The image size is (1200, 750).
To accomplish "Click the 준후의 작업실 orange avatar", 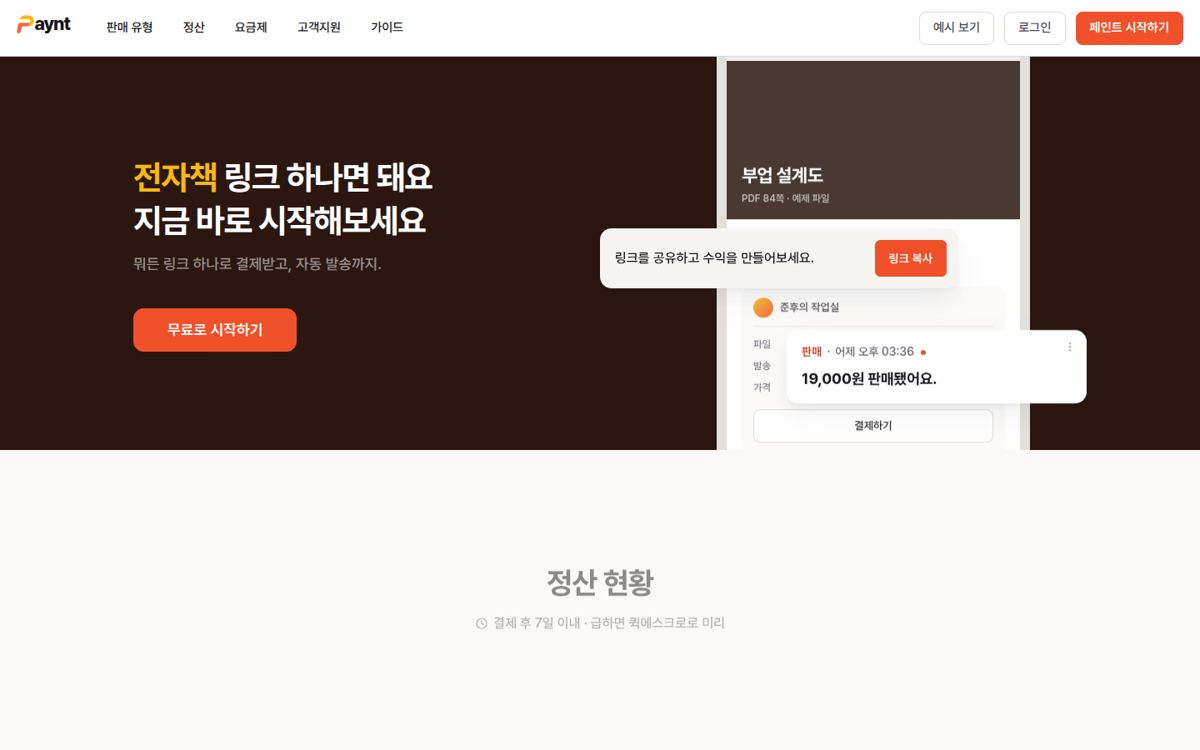I will point(763,307).
